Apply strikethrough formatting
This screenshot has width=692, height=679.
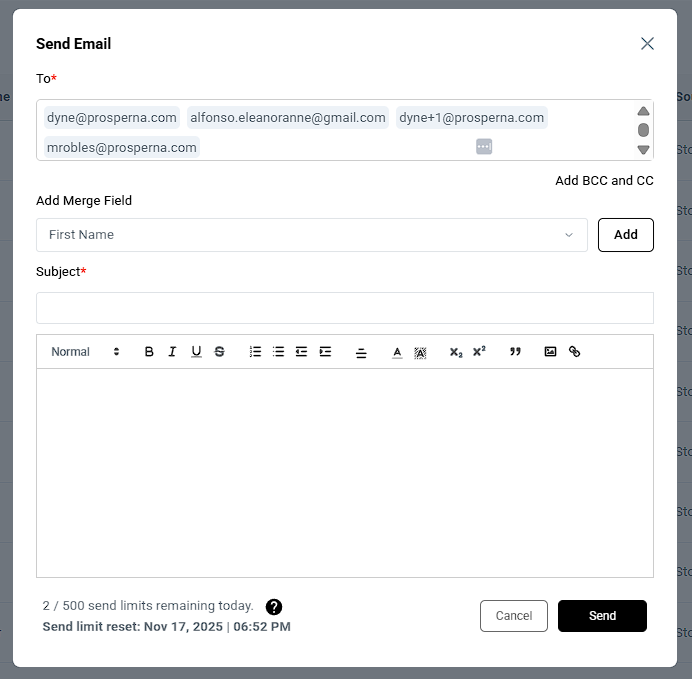[220, 352]
